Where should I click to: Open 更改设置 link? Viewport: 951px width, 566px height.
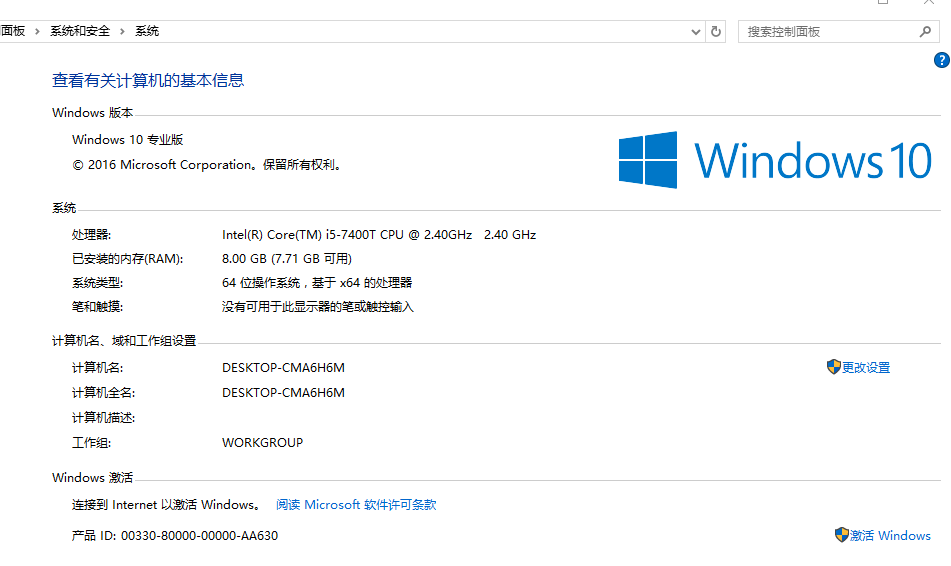pos(865,368)
